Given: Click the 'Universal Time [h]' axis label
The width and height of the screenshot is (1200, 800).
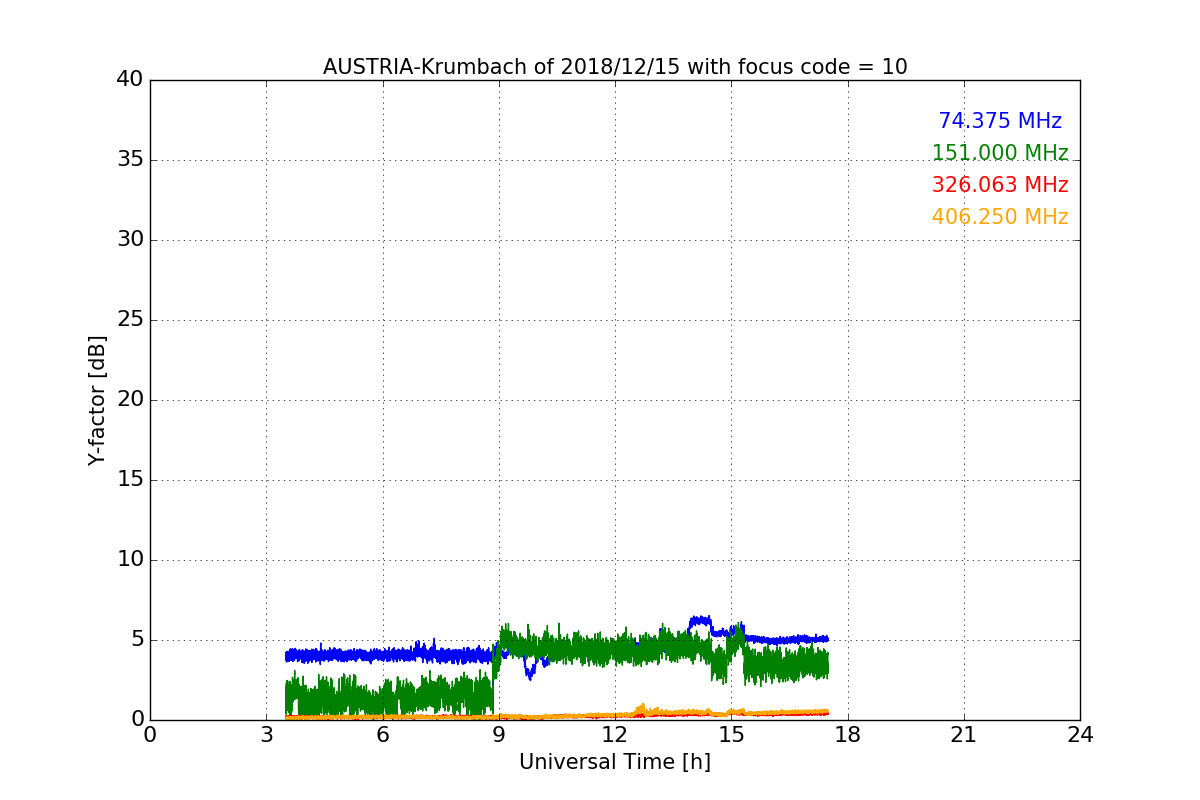Looking at the screenshot, I should point(615,762).
